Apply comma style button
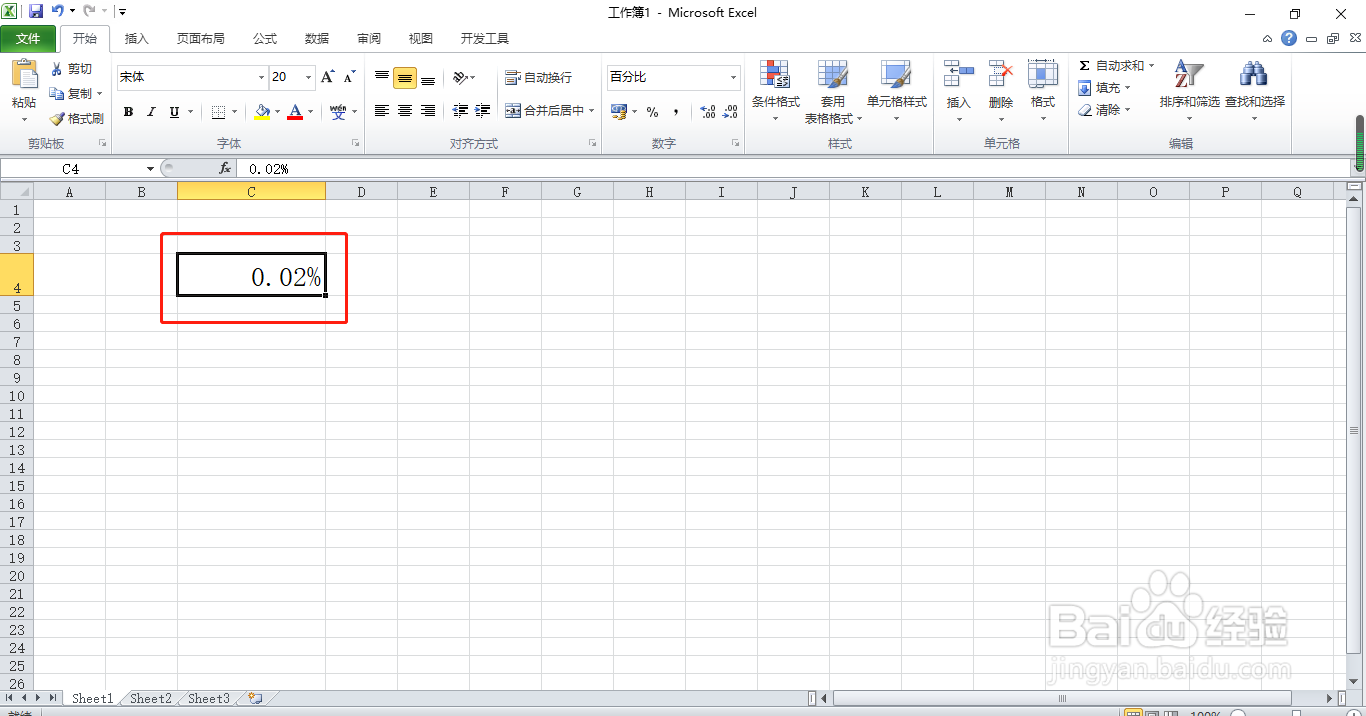1366x716 pixels. 676,112
